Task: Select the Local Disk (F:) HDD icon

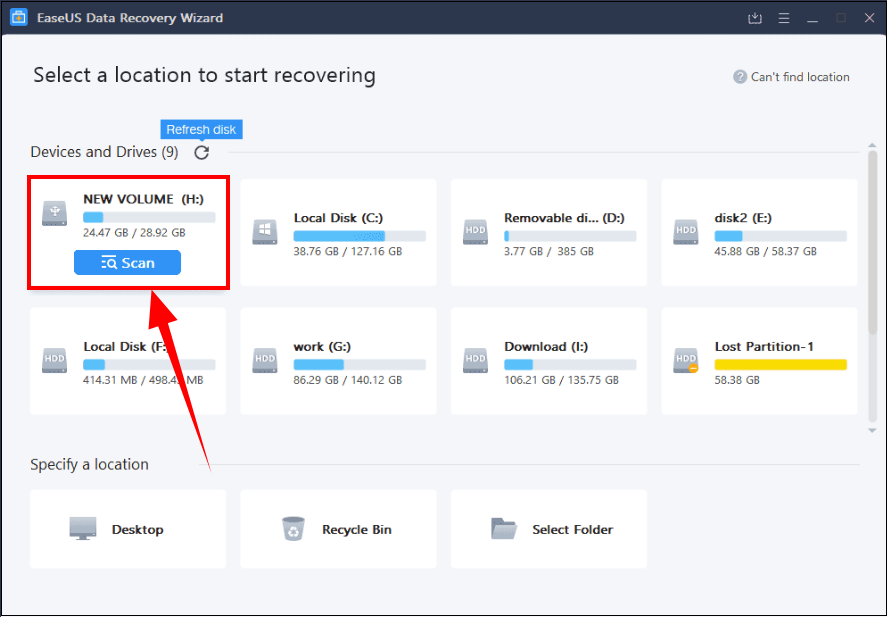Action: 54,360
